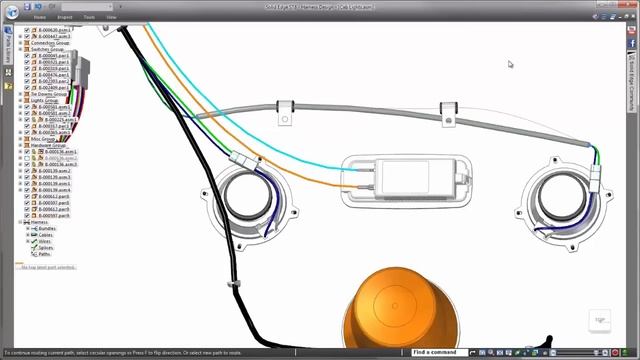This screenshot has width=640, height=360.
Task: Collapse the Hardware Group node
Action: 20,145
